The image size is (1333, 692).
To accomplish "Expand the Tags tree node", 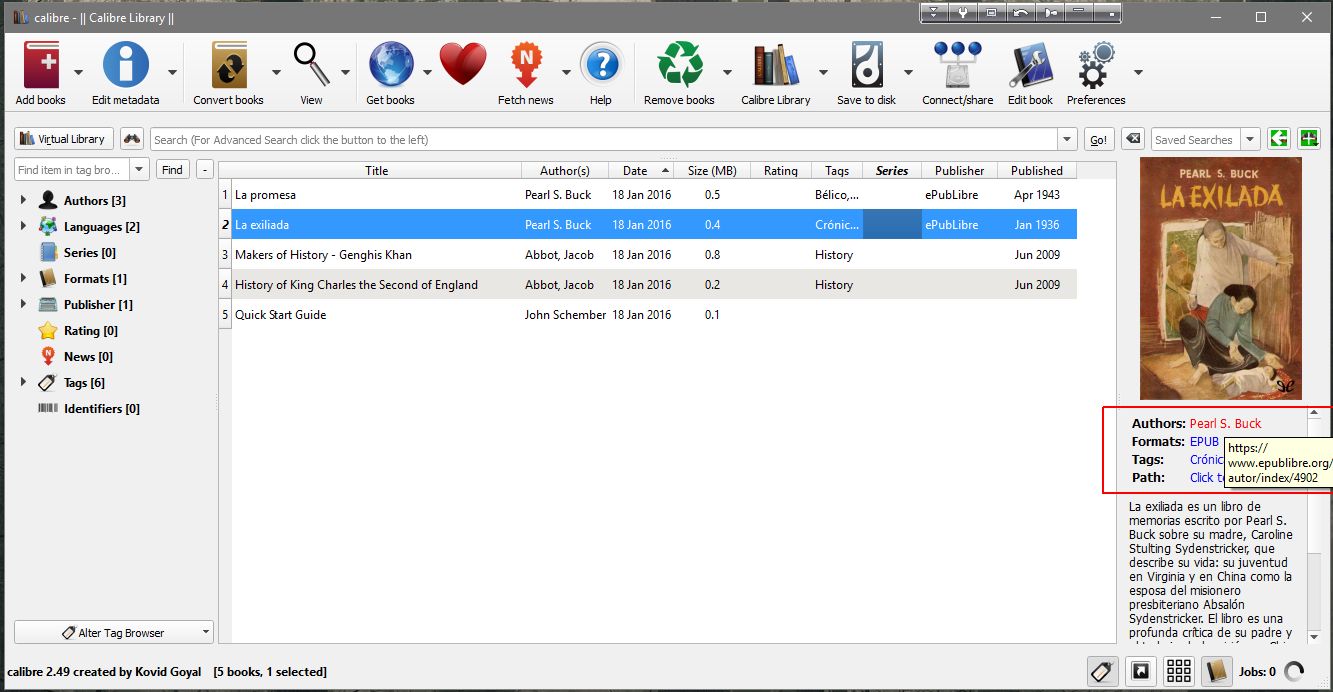I will point(23,382).
